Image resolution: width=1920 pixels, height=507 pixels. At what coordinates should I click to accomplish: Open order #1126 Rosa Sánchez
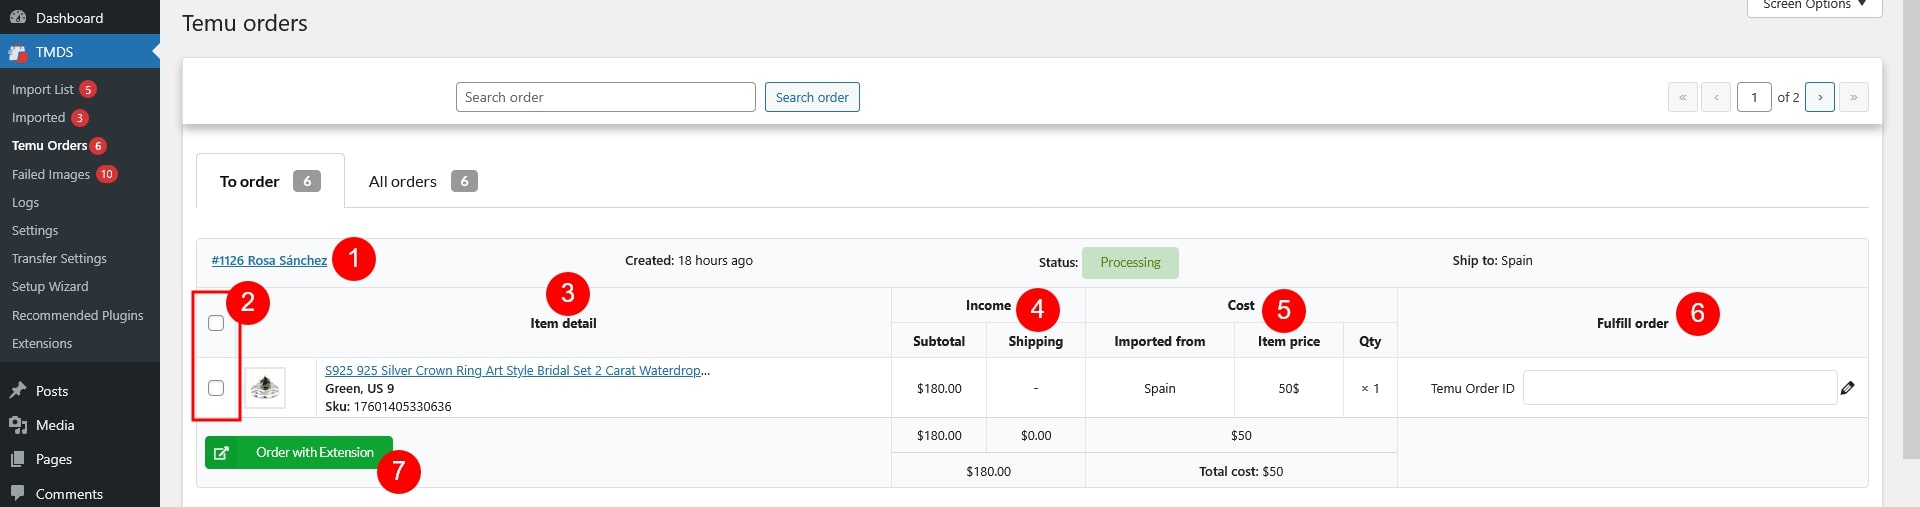click(x=269, y=260)
